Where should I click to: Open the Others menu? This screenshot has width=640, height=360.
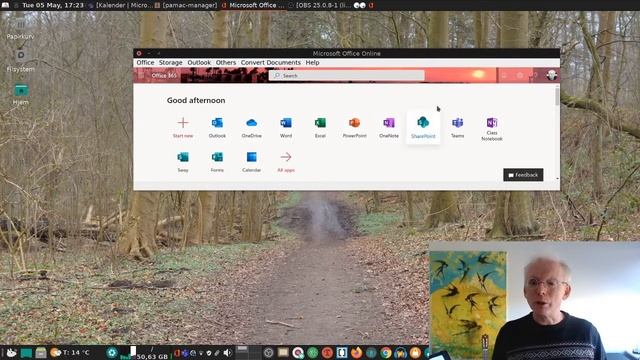pyautogui.click(x=226, y=62)
